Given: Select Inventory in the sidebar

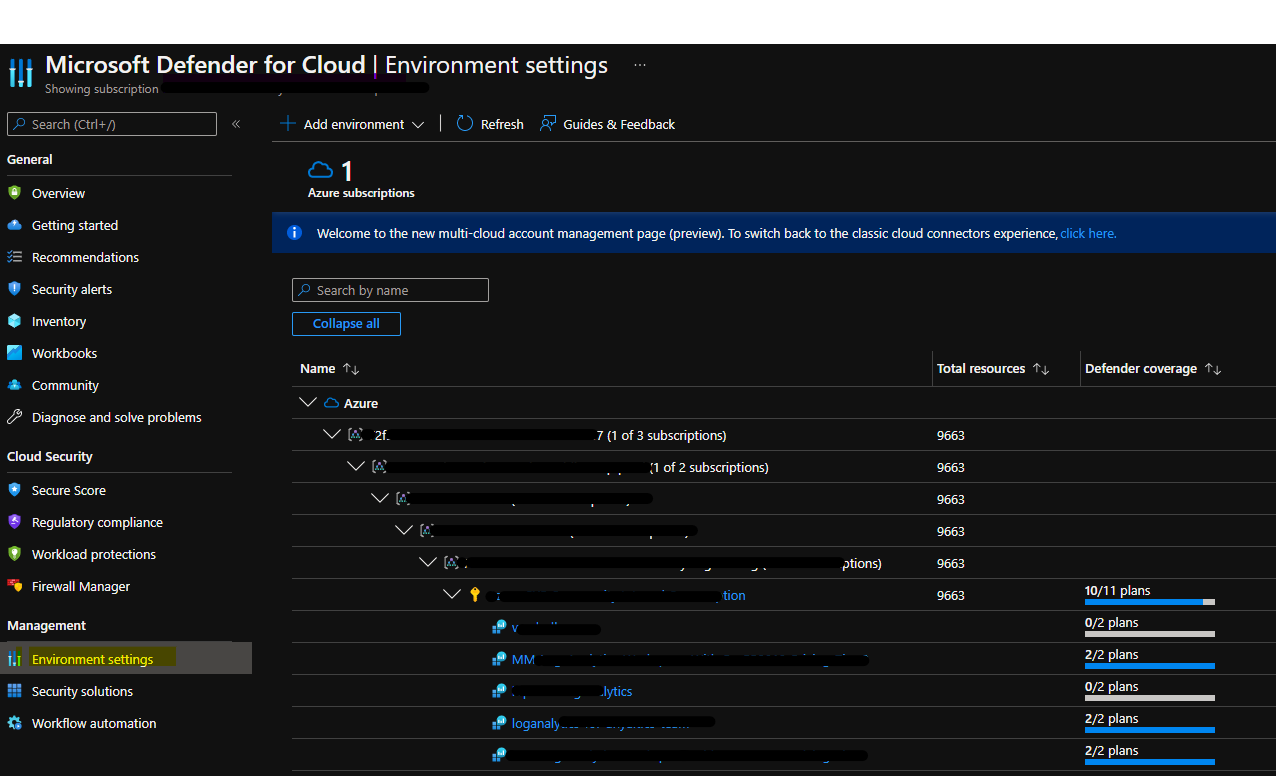Looking at the screenshot, I should (x=57, y=320).
